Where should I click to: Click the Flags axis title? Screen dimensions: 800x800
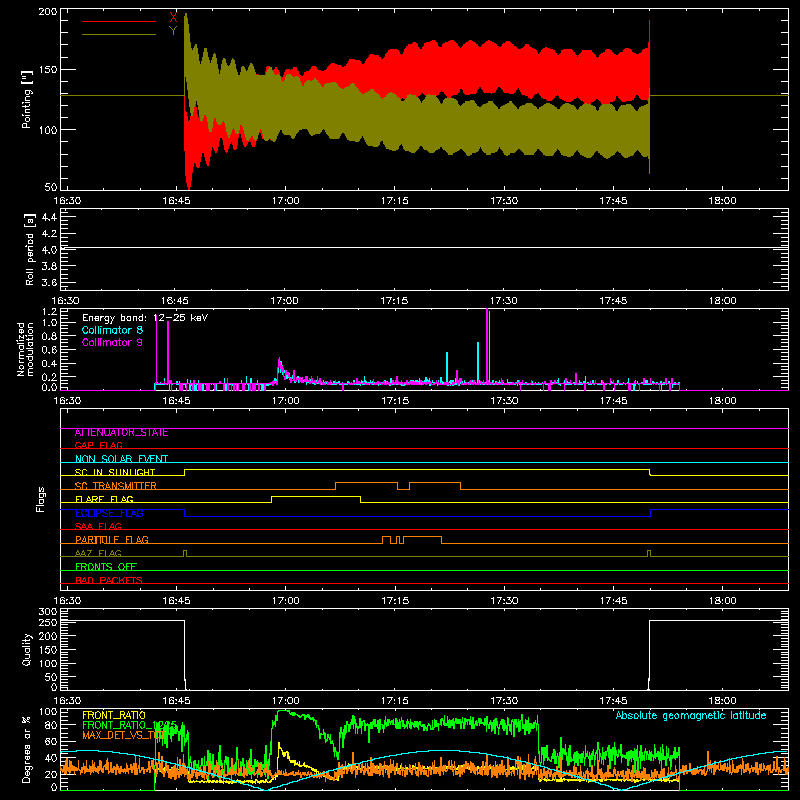(x=40, y=499)
